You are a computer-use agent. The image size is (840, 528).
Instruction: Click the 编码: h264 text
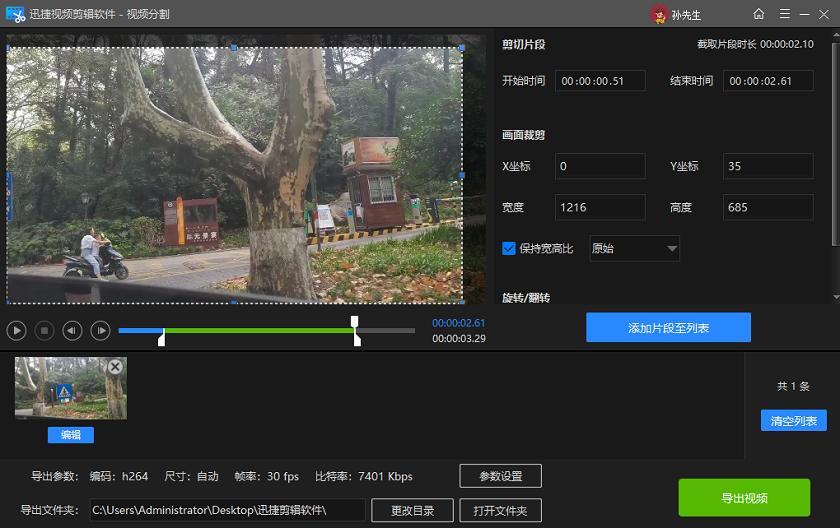(x=119, y=476)
